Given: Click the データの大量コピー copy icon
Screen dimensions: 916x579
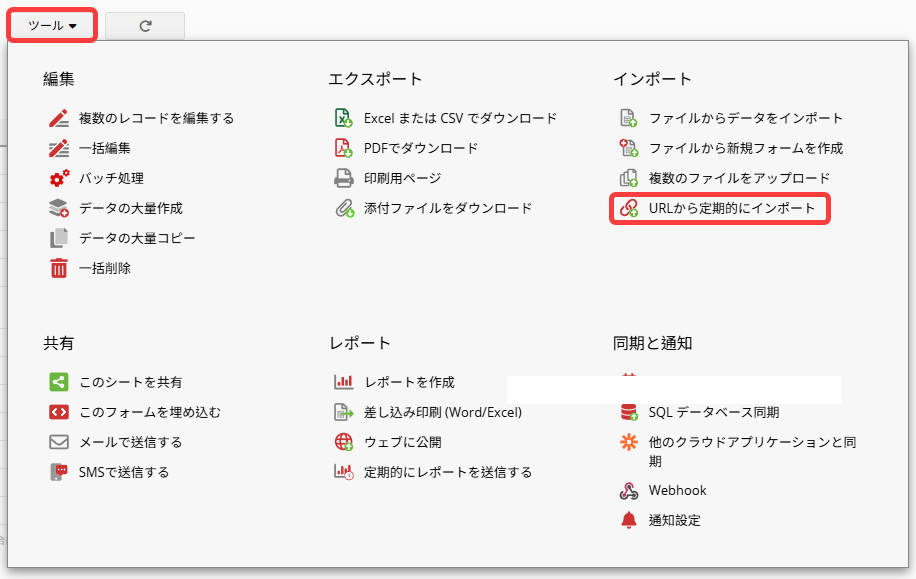Looking at the screenshot, I should [58, 238].
